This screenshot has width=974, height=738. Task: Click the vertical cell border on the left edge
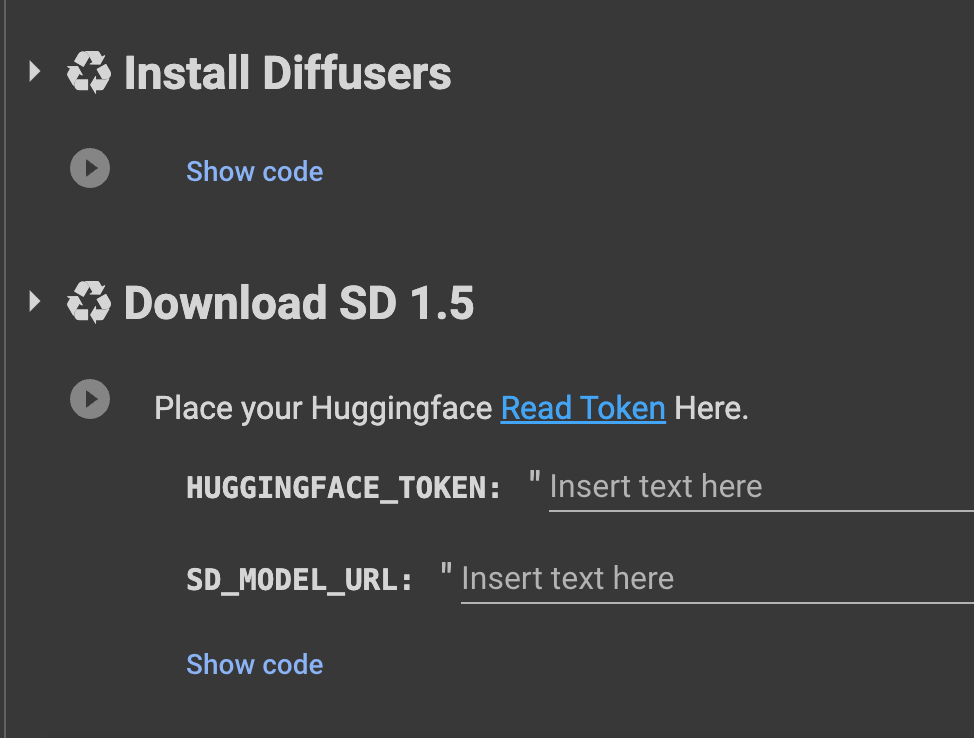(5, 369)
